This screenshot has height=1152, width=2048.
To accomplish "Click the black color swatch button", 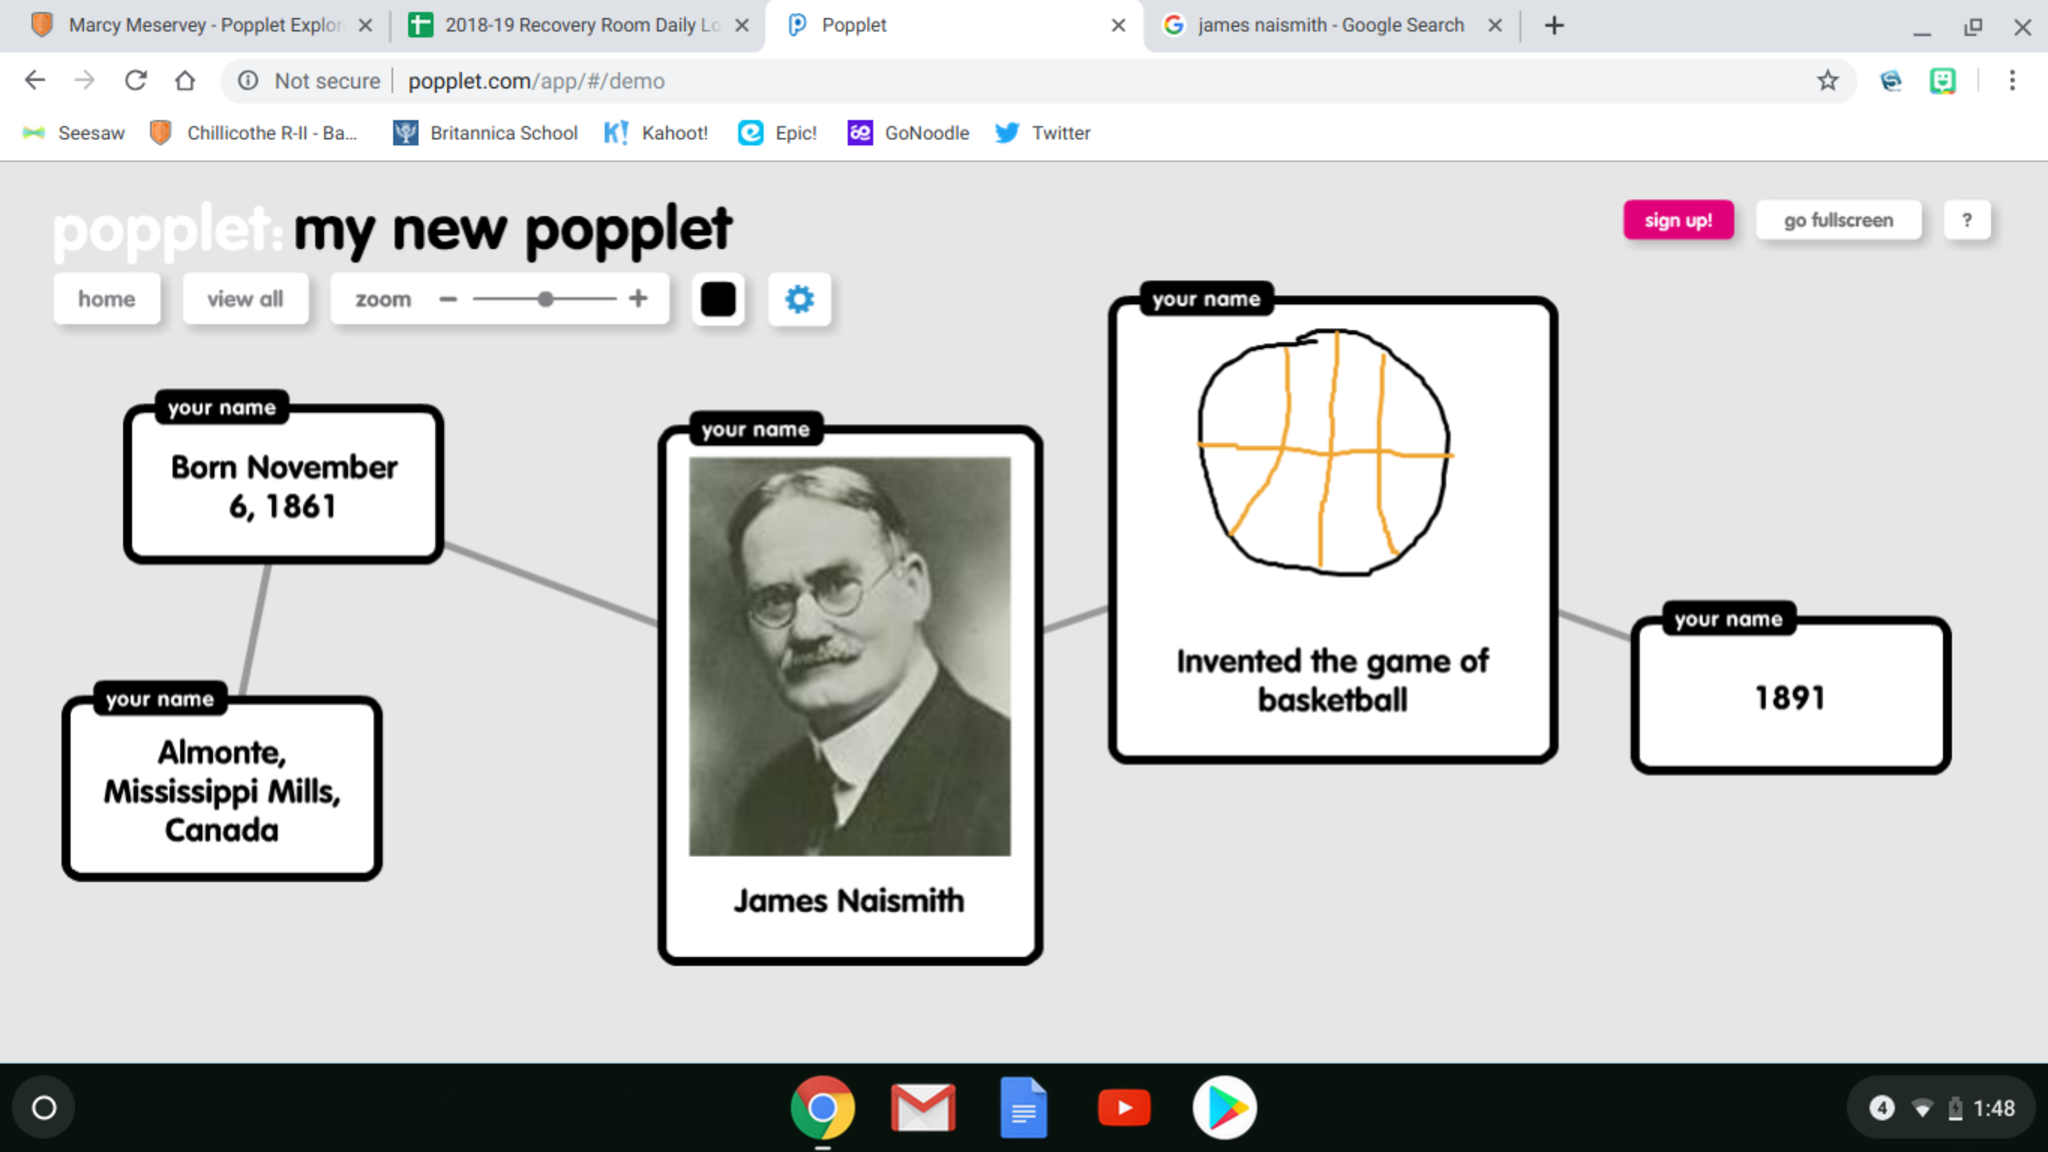I will [x=718, y=299].
